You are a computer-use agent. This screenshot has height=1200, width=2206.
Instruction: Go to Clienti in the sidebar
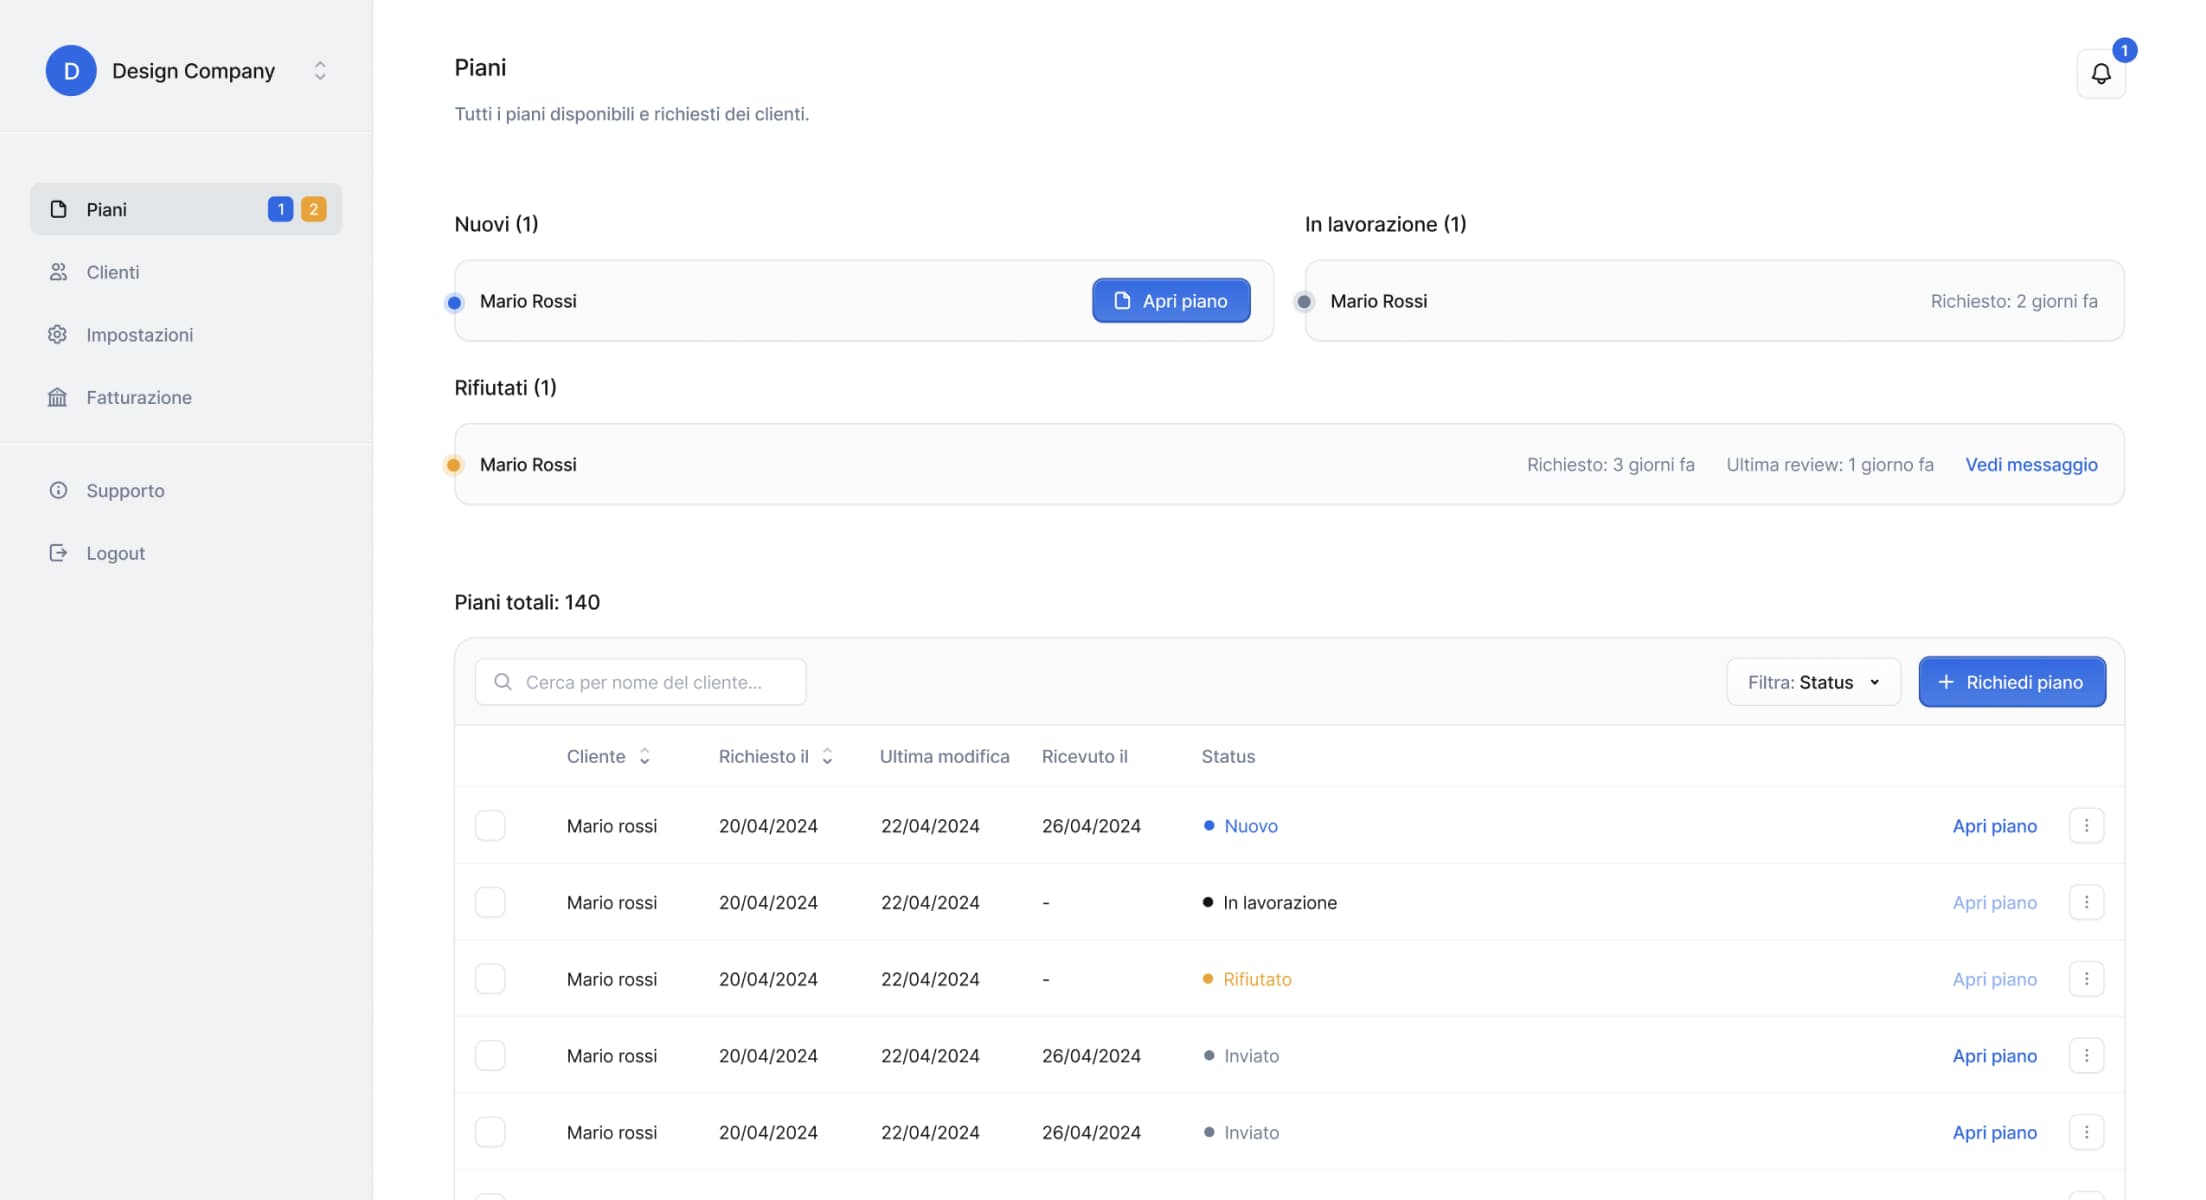[x=112, y=272]
